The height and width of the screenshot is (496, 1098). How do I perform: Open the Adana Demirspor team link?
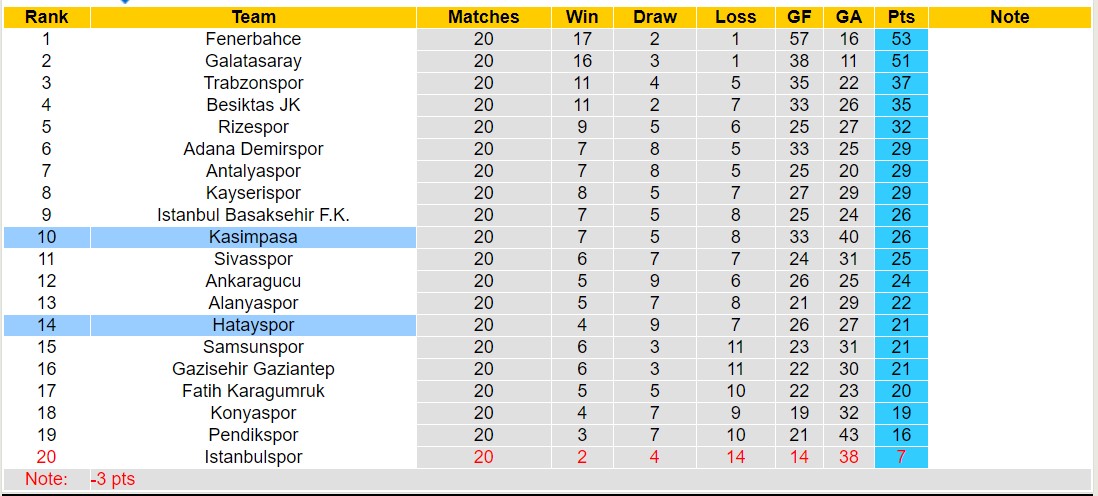(x=253, y=149)
